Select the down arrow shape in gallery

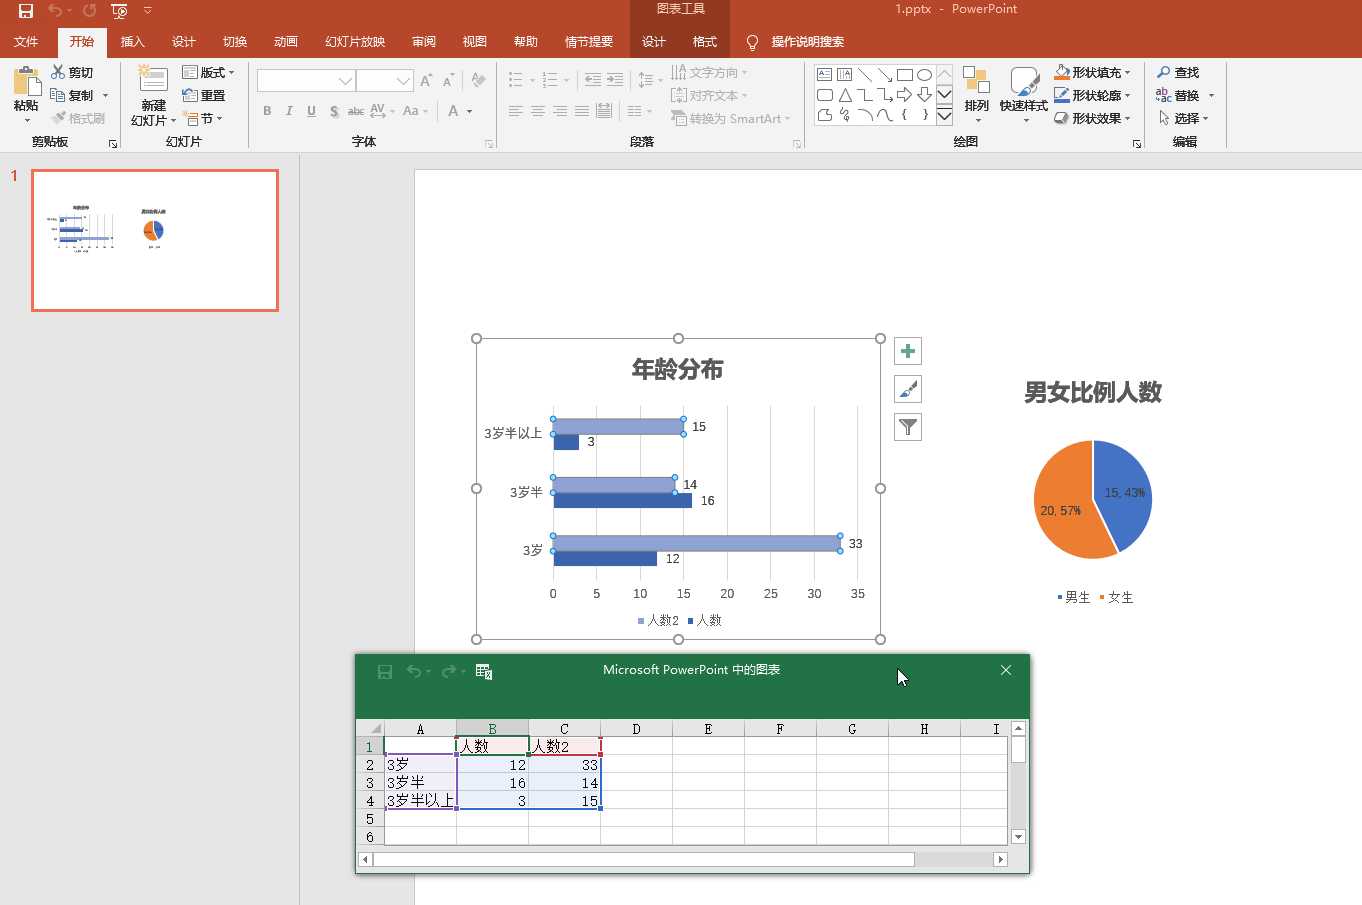(x=924, y=95)
